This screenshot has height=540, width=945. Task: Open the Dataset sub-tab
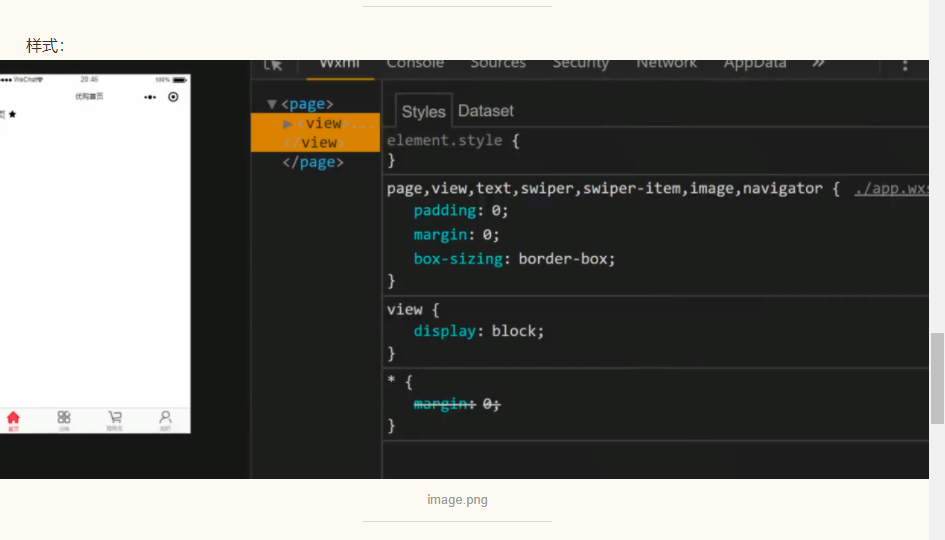(x=486, y=111)
